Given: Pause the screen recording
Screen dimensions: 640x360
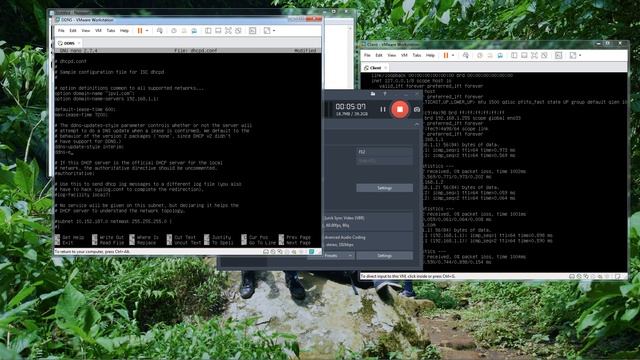Looking at the screenshot, I should [x=383, y=109].
